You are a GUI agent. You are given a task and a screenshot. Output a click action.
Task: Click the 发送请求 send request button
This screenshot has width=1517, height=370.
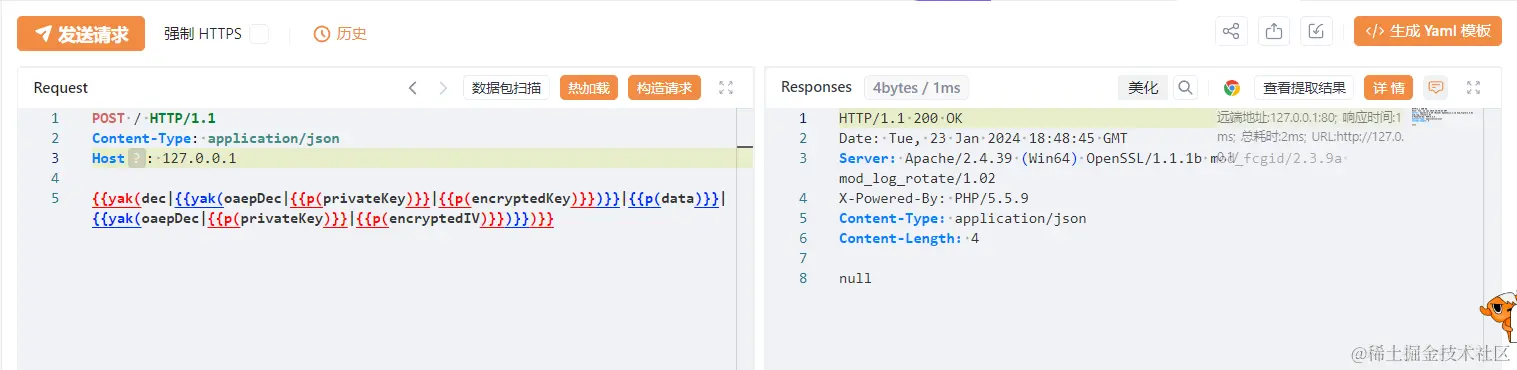pyautogui.click(x=81, y=34)
